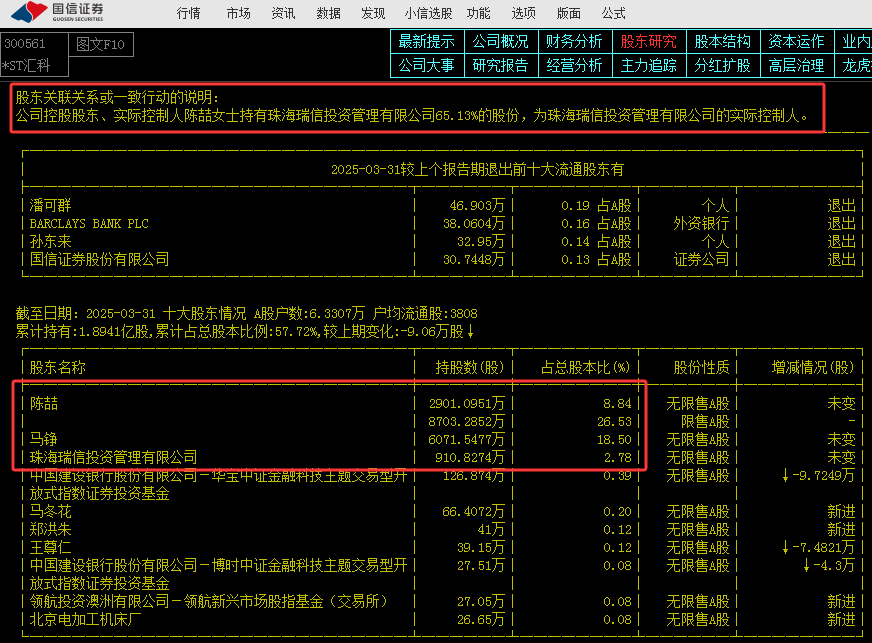Open the 小信选股 menu
The width and height of the screenshot is (872, 643).
[x=428, y=13]
